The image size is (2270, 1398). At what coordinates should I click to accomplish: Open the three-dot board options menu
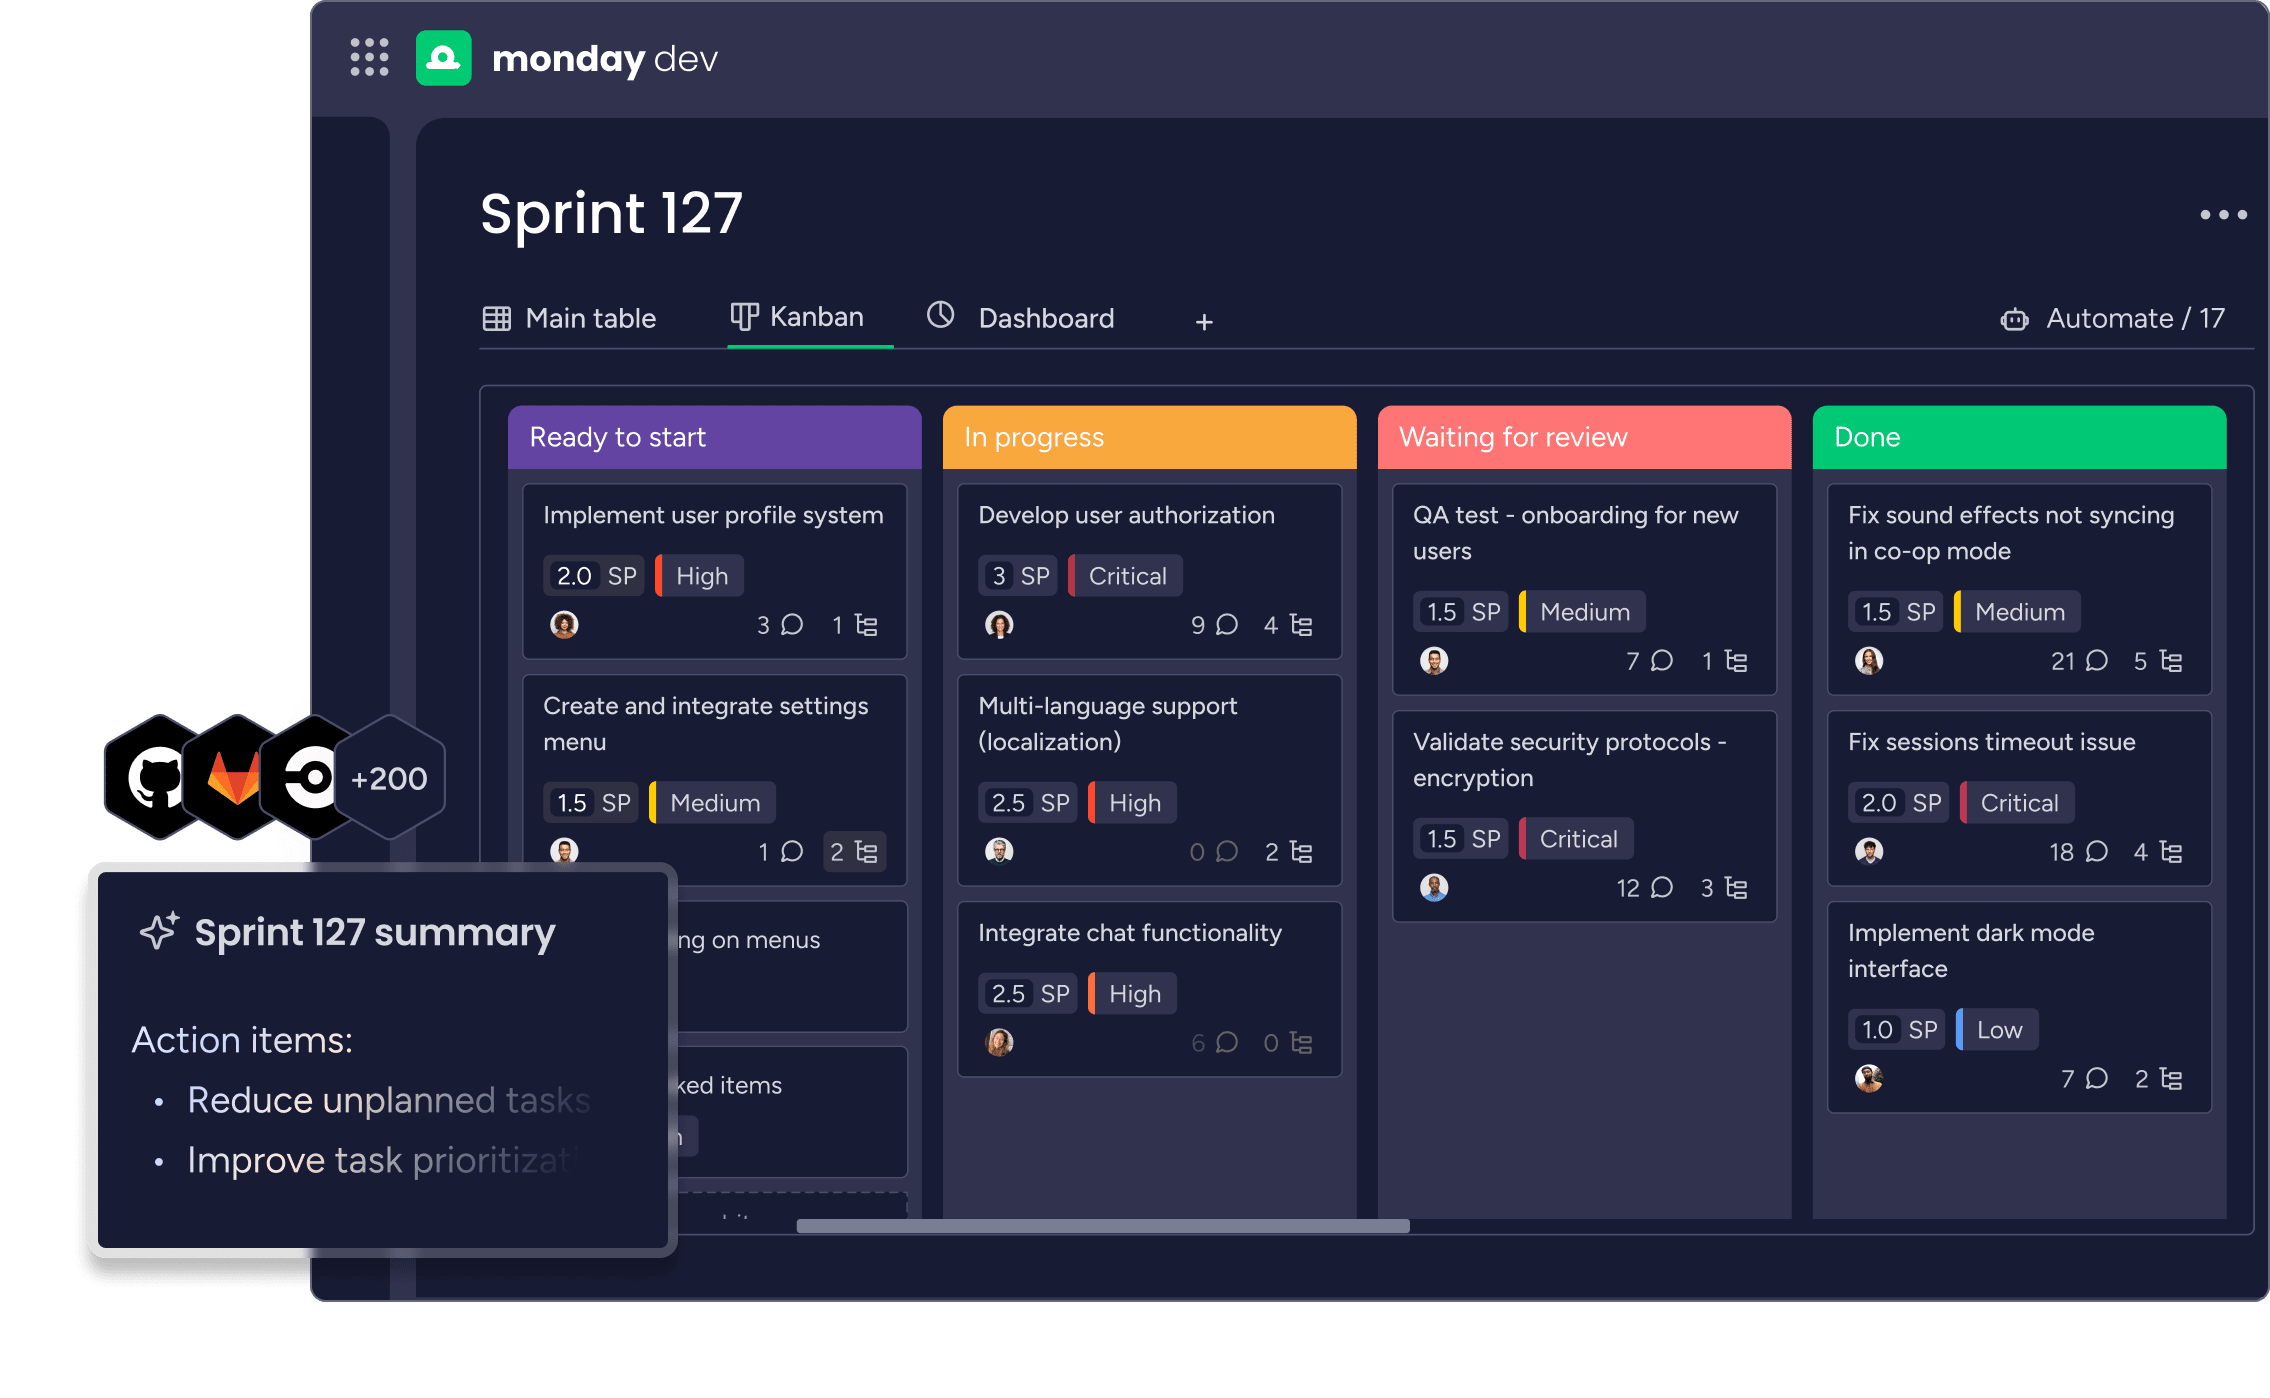(2223, 215)
